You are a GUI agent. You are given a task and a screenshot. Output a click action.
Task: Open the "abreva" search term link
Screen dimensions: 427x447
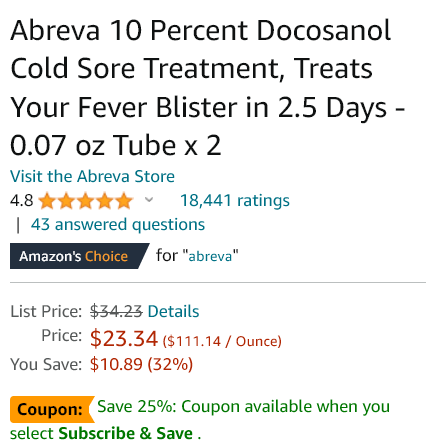pyautogui.click(x=210, y=256)
